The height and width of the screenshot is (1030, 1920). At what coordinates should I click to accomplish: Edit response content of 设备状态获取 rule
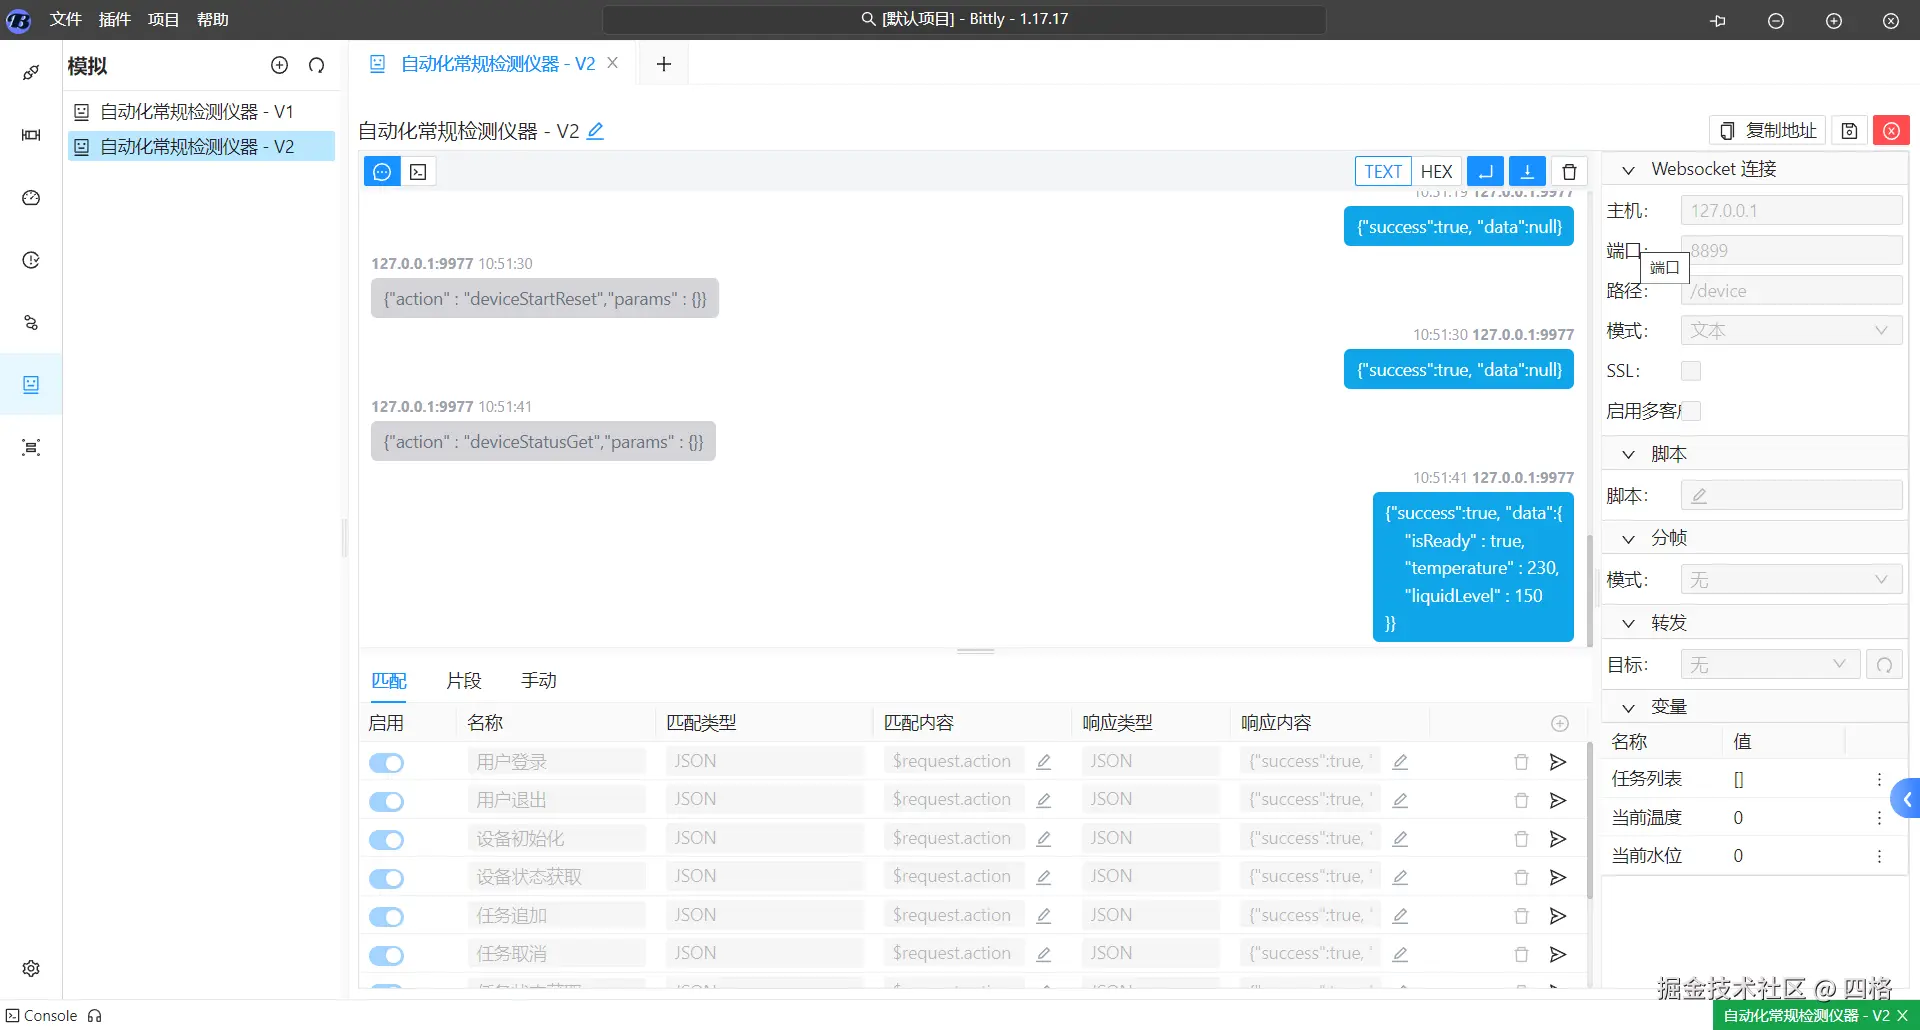pos(1400,877)
